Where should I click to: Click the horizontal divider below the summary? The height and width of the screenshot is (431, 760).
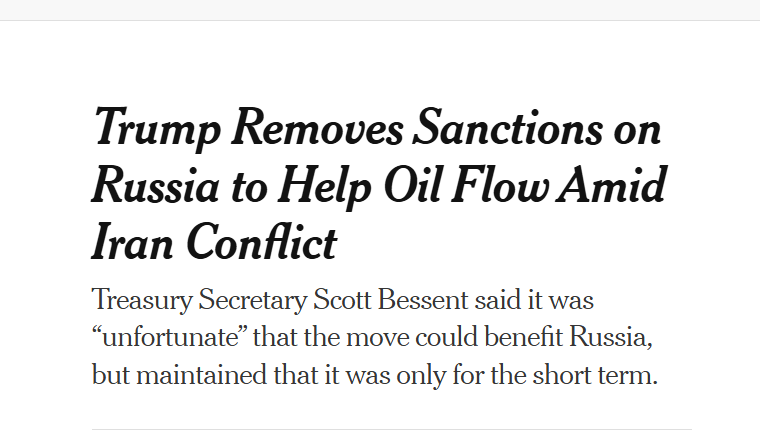391,429
